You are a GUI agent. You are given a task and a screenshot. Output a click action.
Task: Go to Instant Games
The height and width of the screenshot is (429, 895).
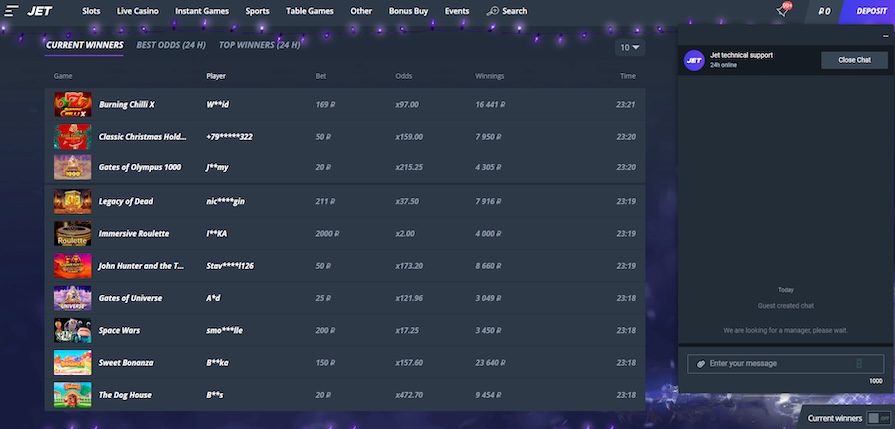click(202, 11)
